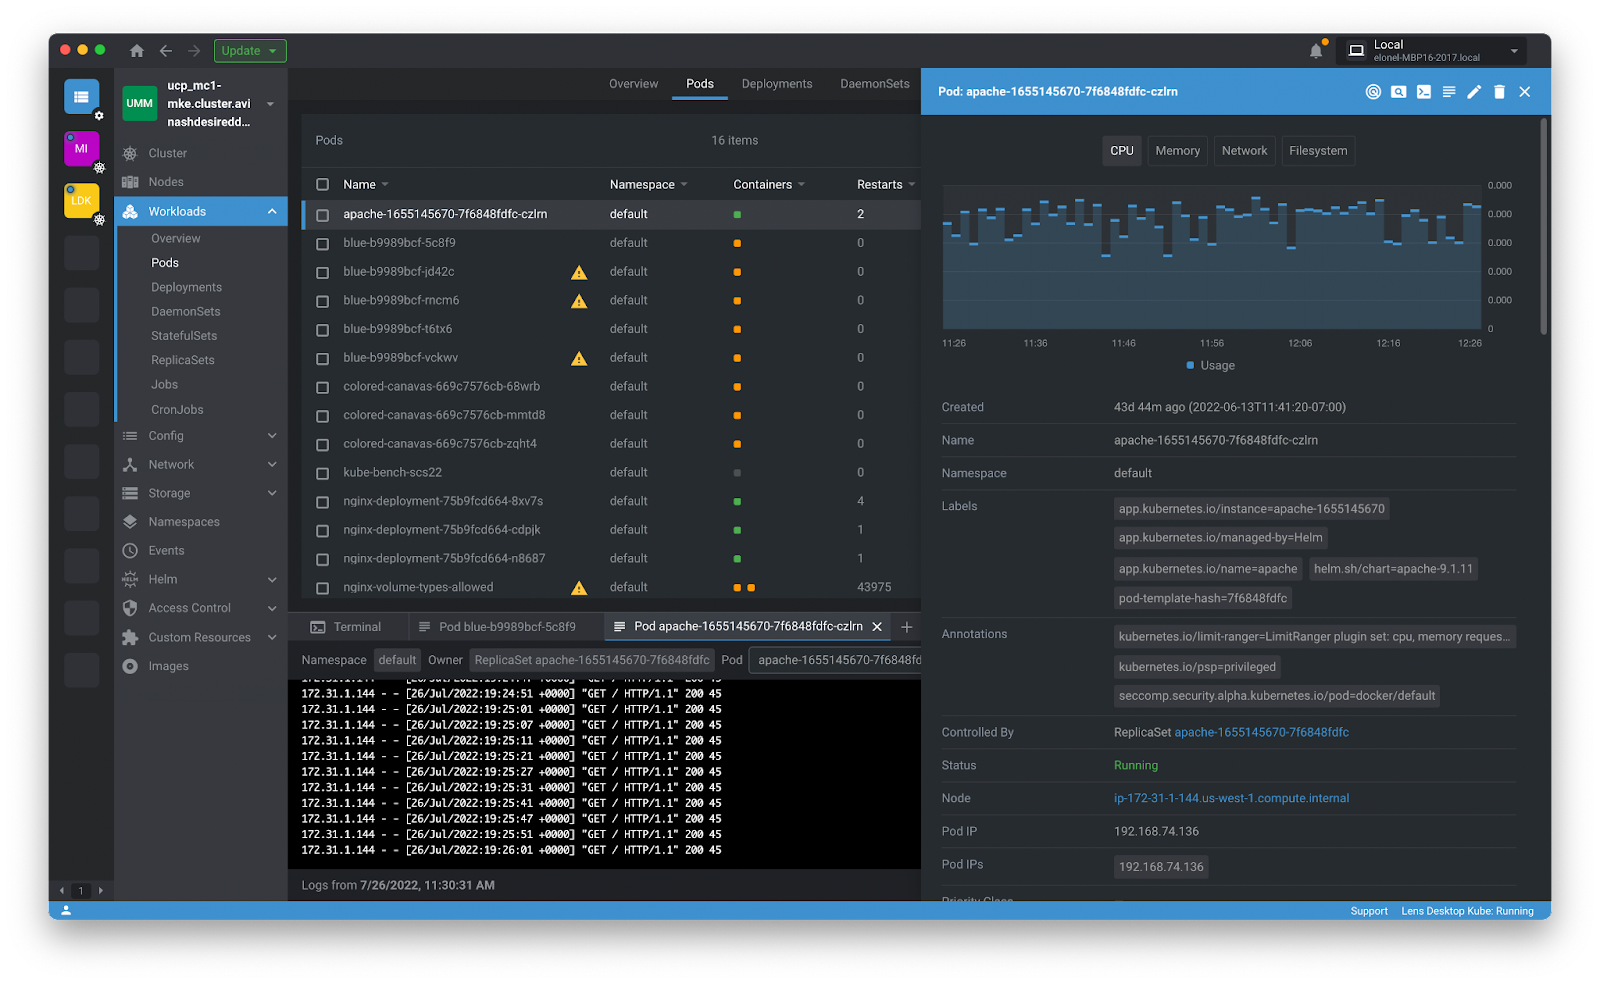Show the Memory metrics tab

1177,151
